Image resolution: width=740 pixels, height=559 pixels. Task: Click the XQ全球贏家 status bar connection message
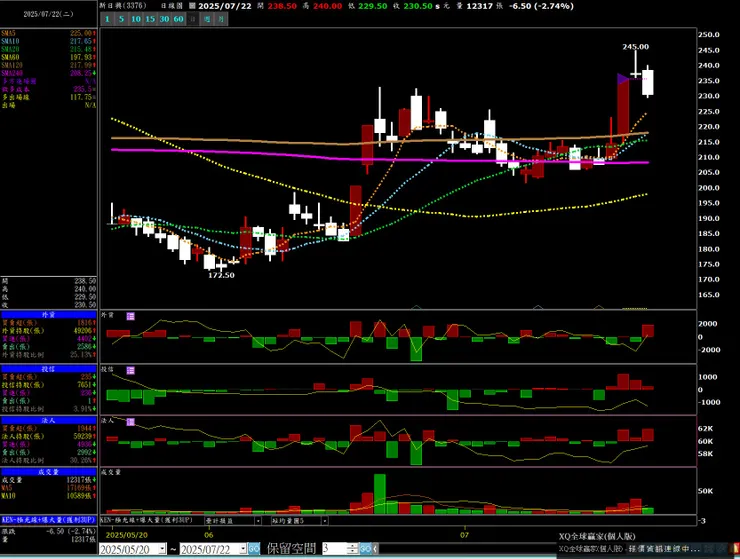click(x=629, y=549)
